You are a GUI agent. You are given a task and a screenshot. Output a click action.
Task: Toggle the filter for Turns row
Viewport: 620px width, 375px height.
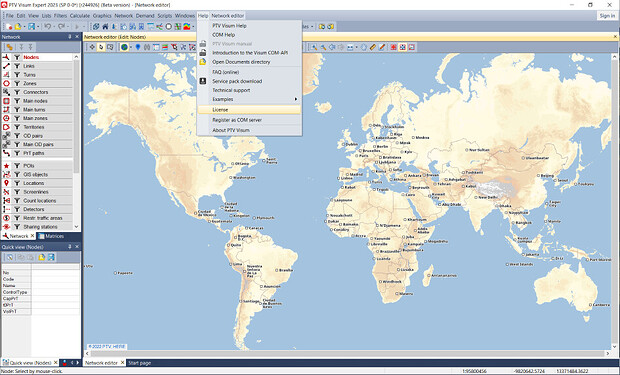coord(17,75)
